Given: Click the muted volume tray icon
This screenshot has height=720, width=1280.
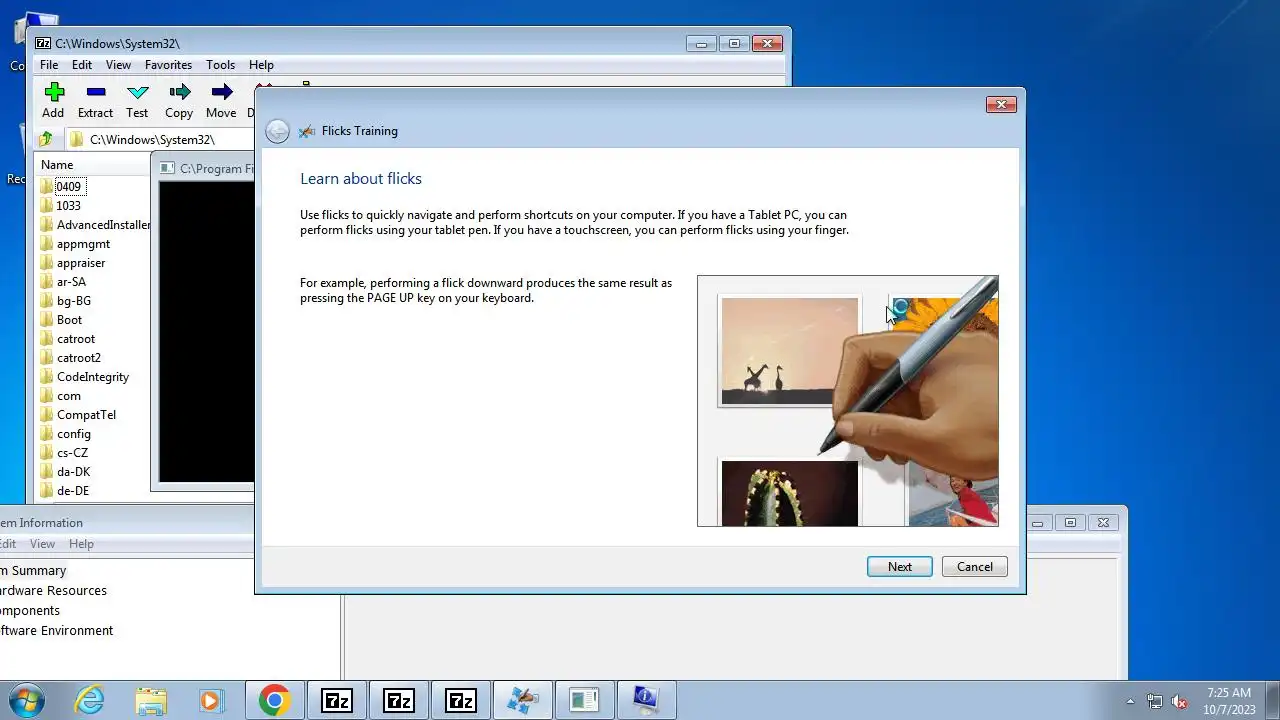Looking at the screenshot, I should [1179, 701].
